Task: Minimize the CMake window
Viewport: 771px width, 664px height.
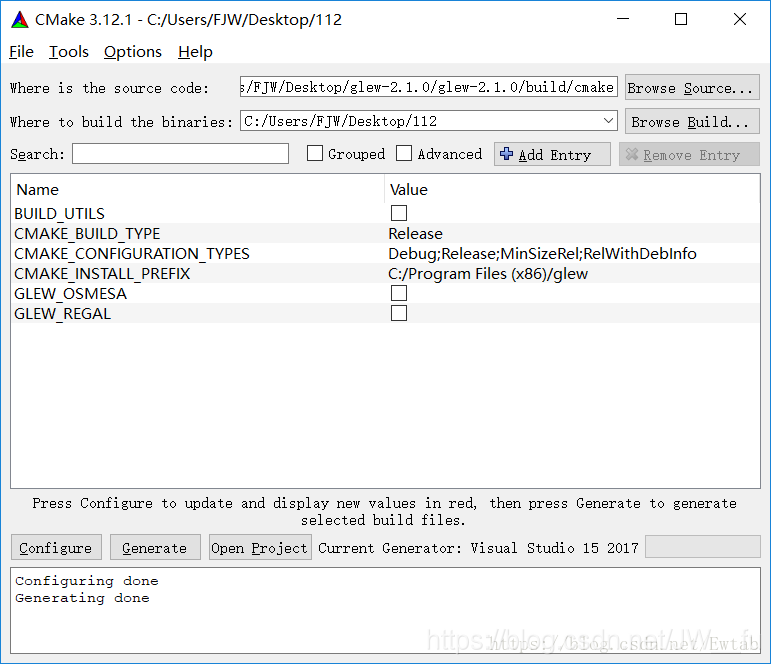Action: (623, 19)
